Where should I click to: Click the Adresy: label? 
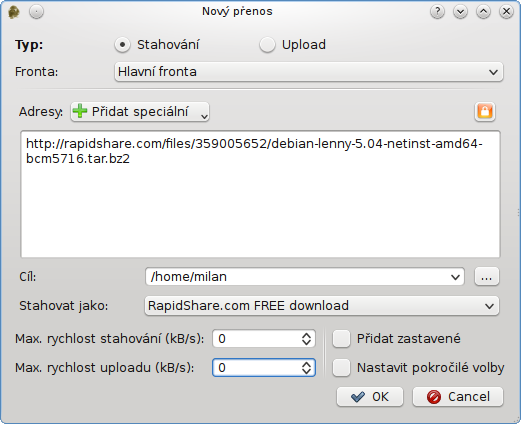pyautogui.click(x=41, y=112)
